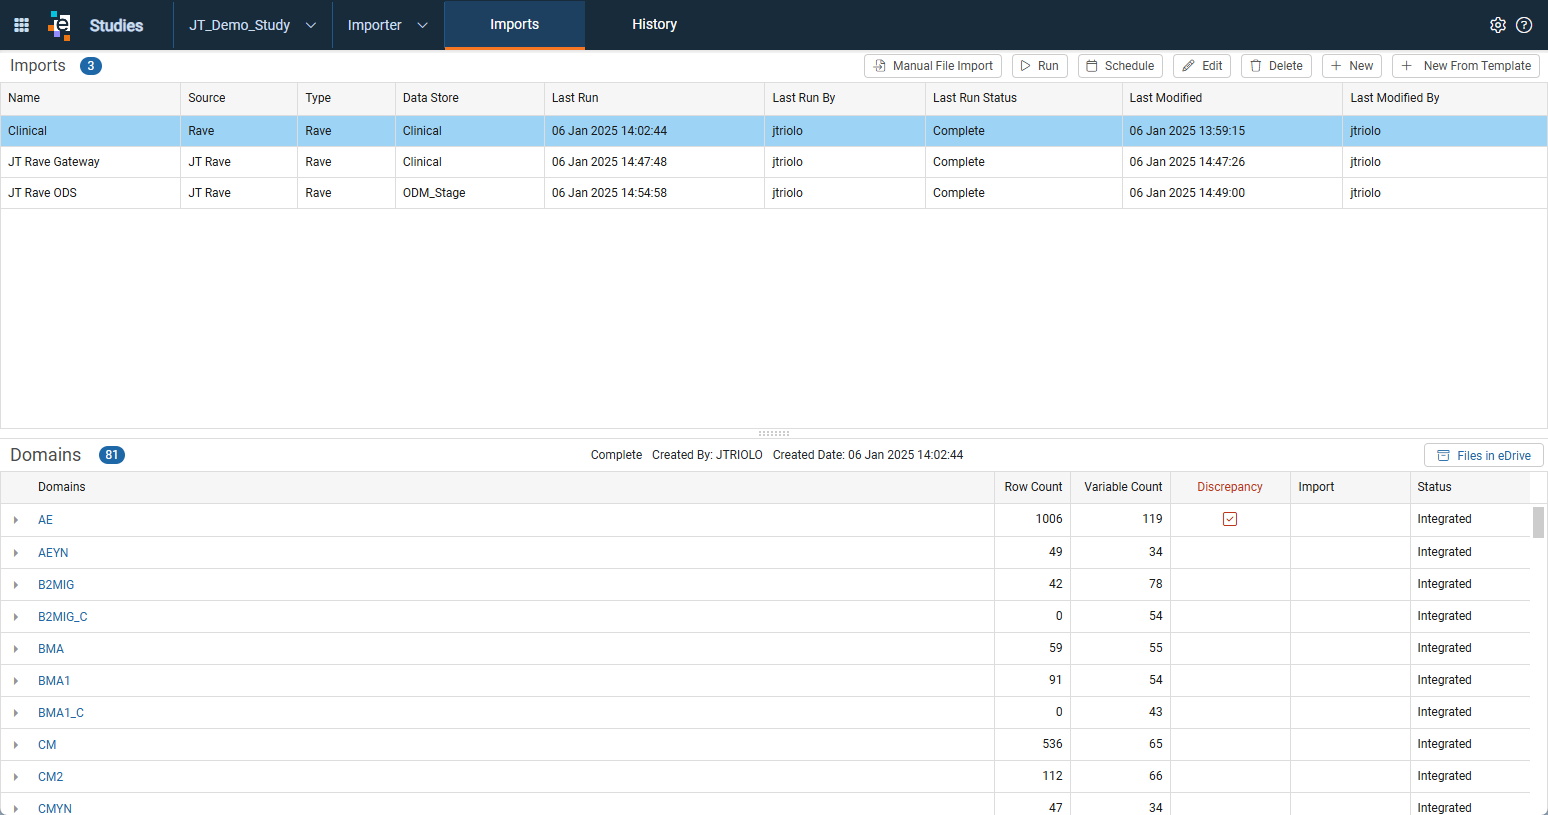Sort by Last Modified By column header

coord(1444,98)
